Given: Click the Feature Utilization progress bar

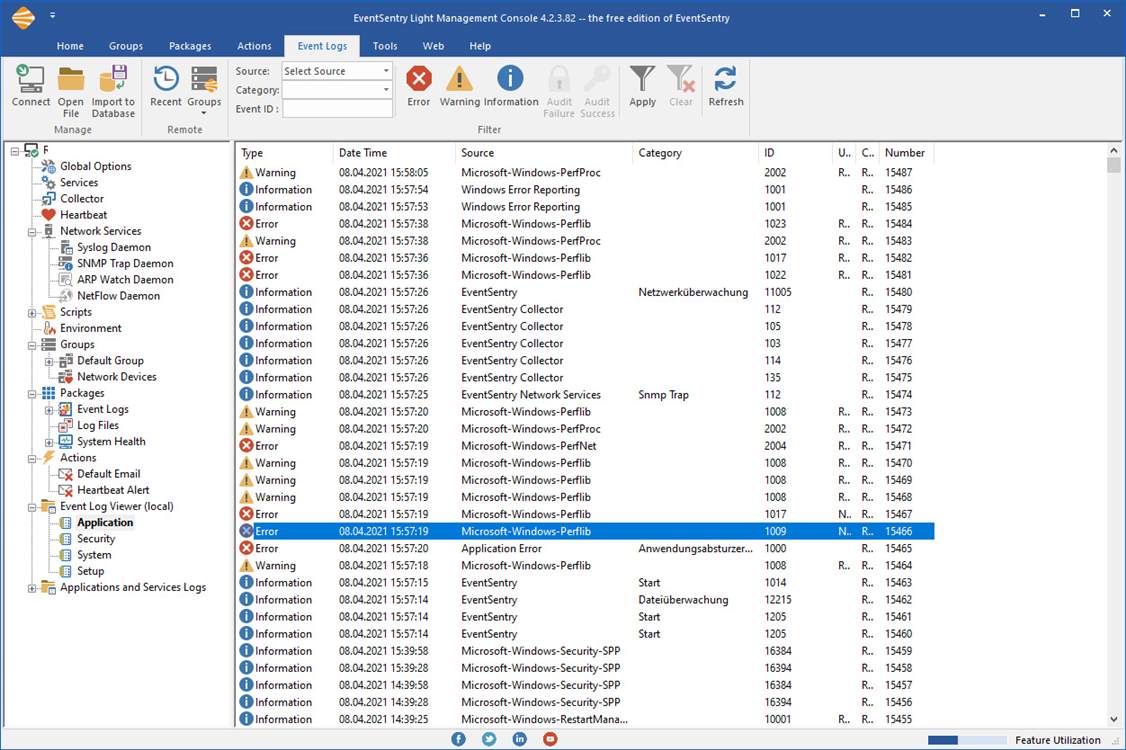Looking at the screenshot, I should coord(967,740).
